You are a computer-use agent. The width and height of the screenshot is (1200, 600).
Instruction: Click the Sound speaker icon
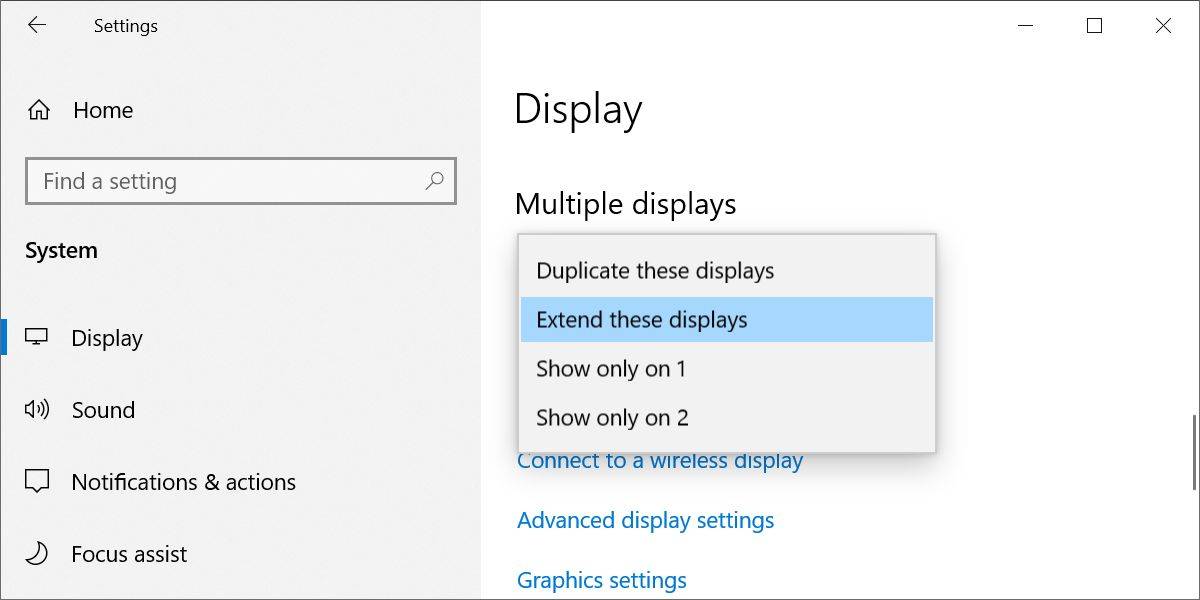[37, 410]
